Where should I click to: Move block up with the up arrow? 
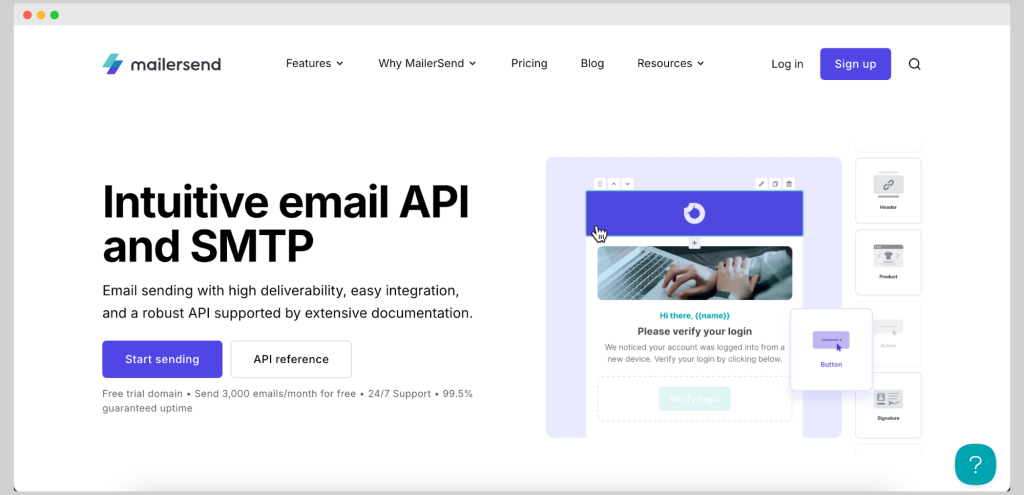pyautogui.click(x=614, y=184)
